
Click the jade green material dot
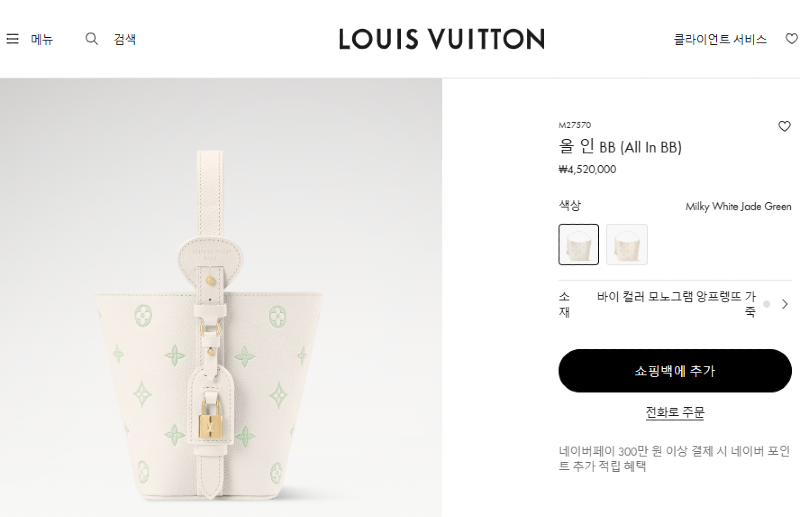766,304
